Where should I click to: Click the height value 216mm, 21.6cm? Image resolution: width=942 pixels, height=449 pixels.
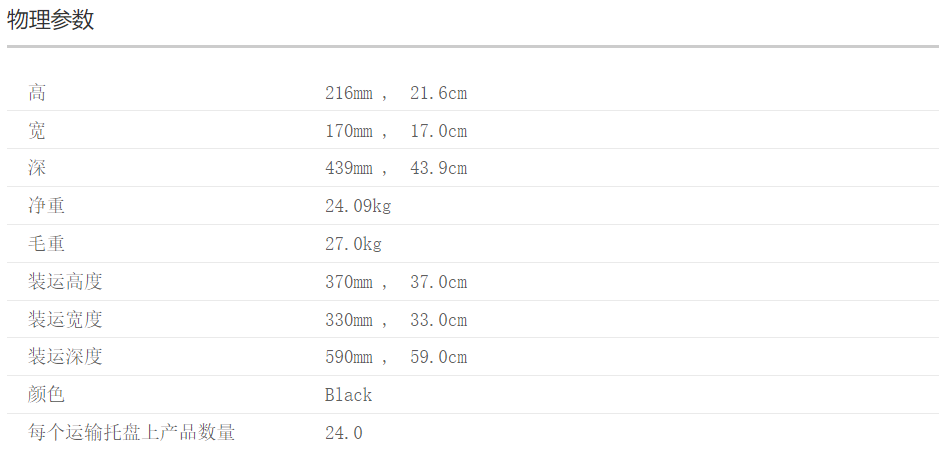[396, 93]
